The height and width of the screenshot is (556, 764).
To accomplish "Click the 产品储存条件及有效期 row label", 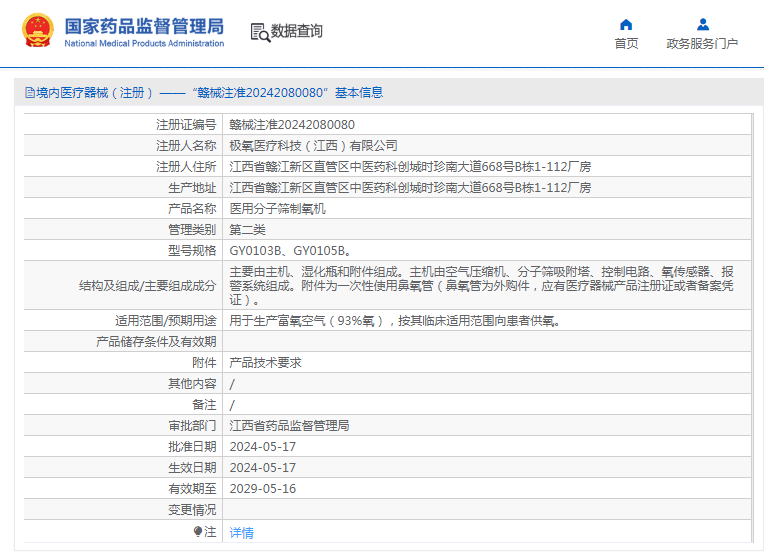I will click(x=156, y=342).
